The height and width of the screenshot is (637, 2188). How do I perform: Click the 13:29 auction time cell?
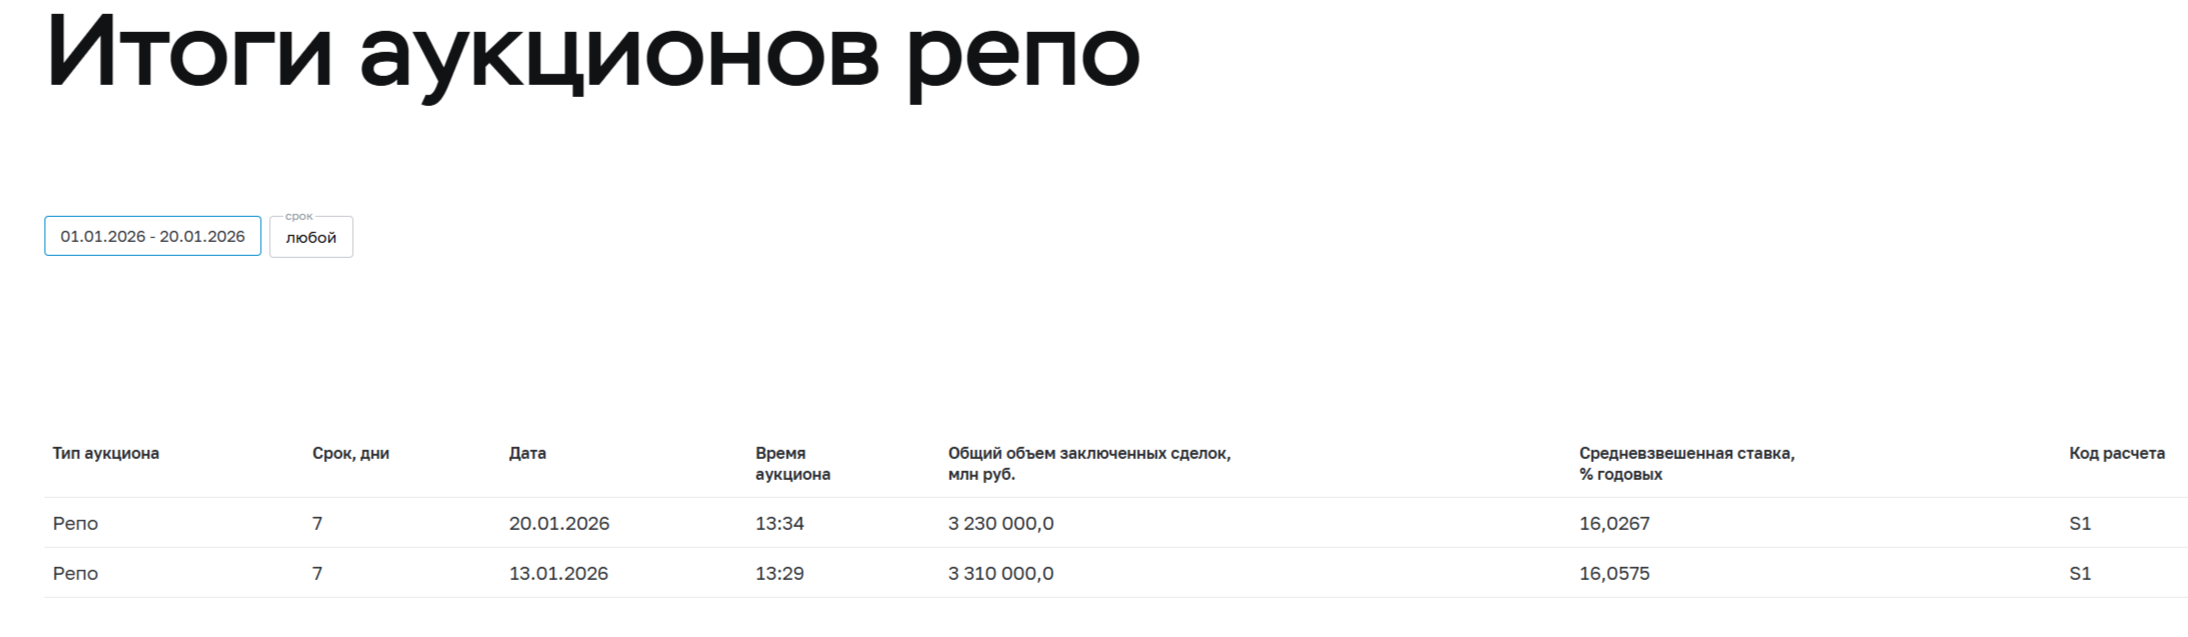point(779,573)
